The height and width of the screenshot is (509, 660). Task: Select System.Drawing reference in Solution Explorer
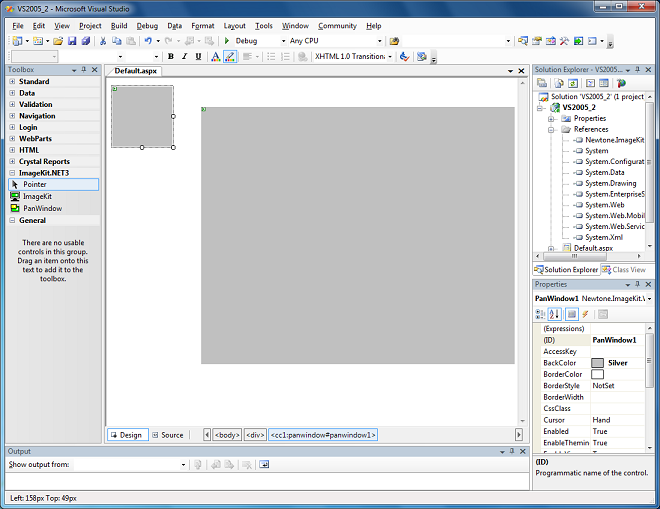pyautogui.click(x=610, y=183)
